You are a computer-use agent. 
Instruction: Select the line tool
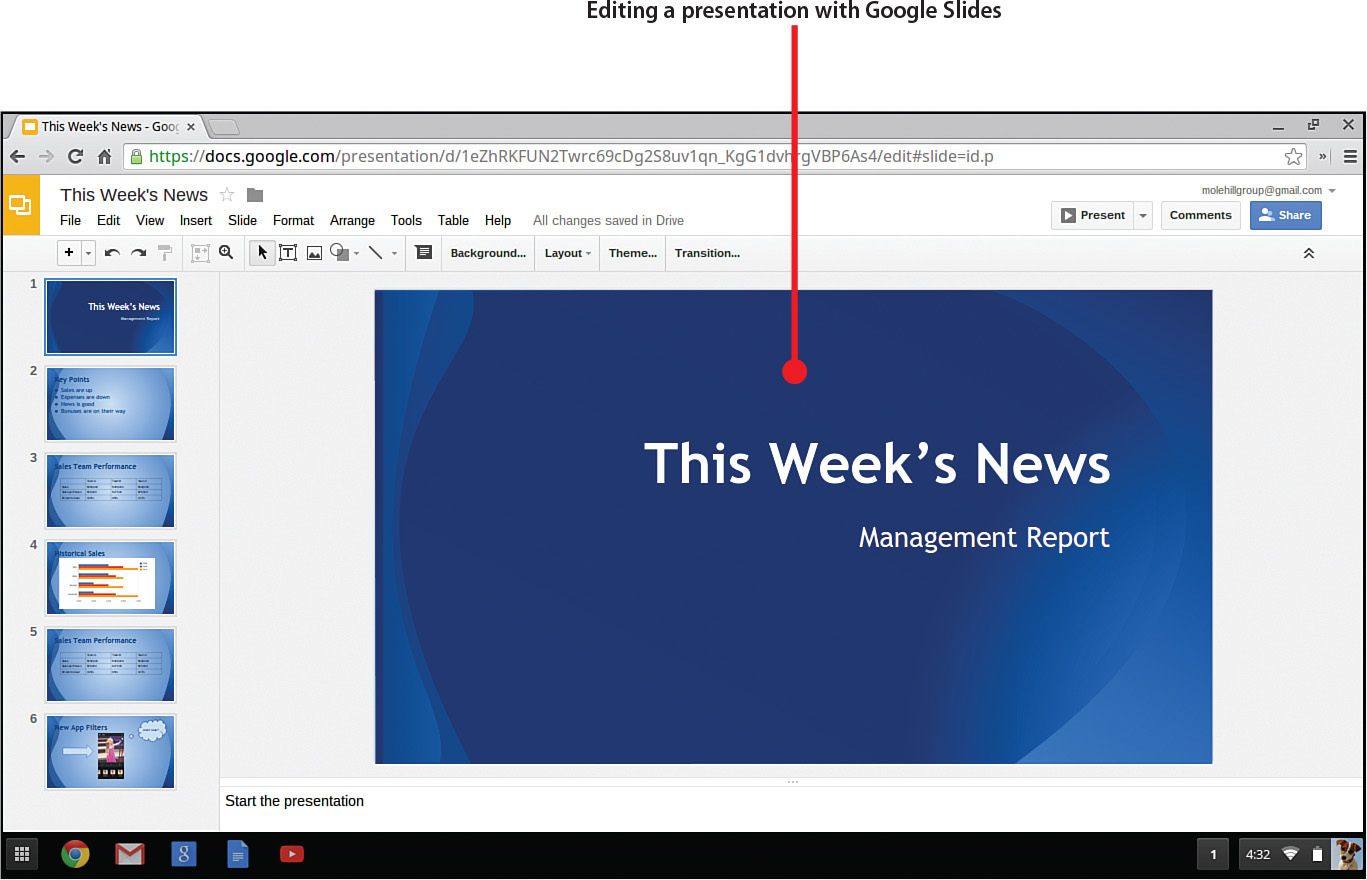(x=376, y=253)
